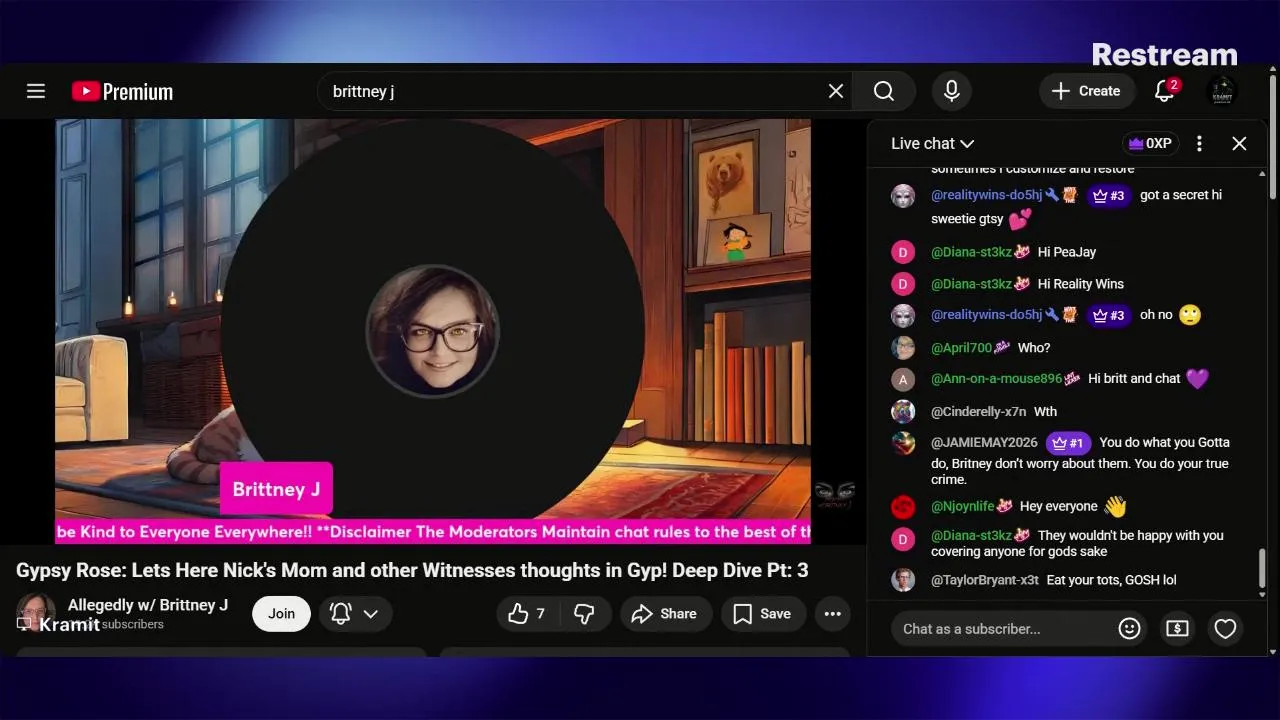The image size is (1280, 720).
Task: Click the video title text
Action: click(x=412, y=570)
